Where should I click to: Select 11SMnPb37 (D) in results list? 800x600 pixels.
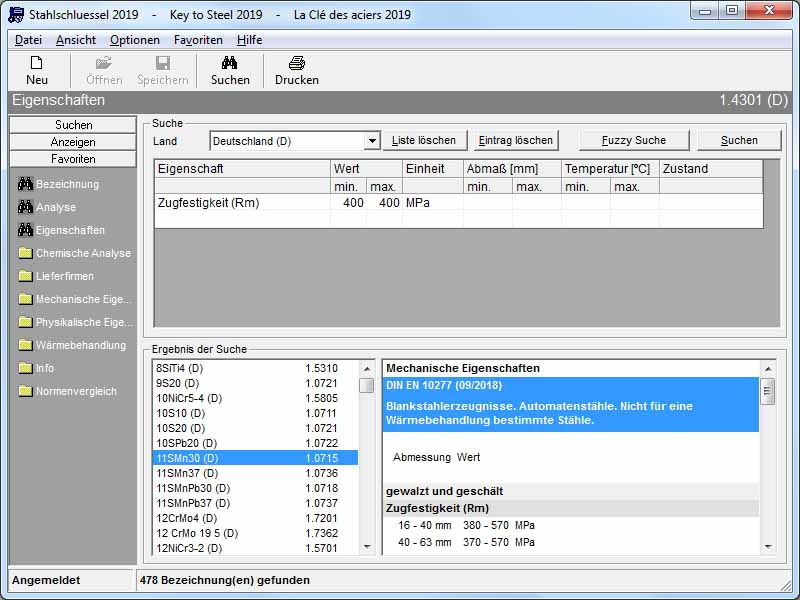tap(255, 503)
